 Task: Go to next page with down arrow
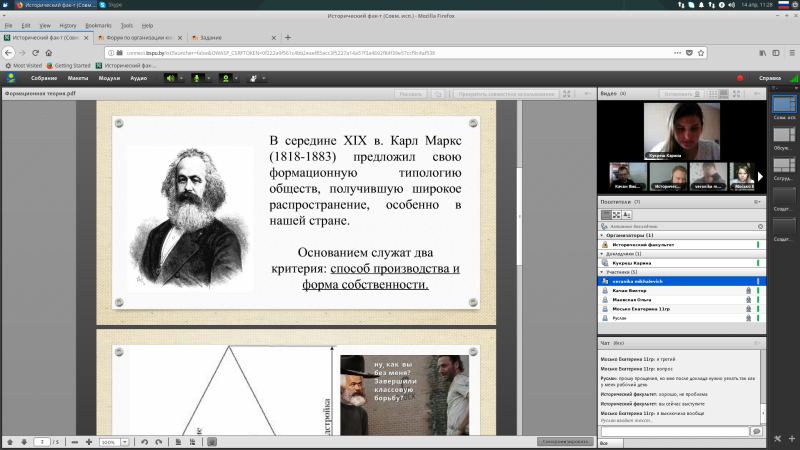[24, 442]
